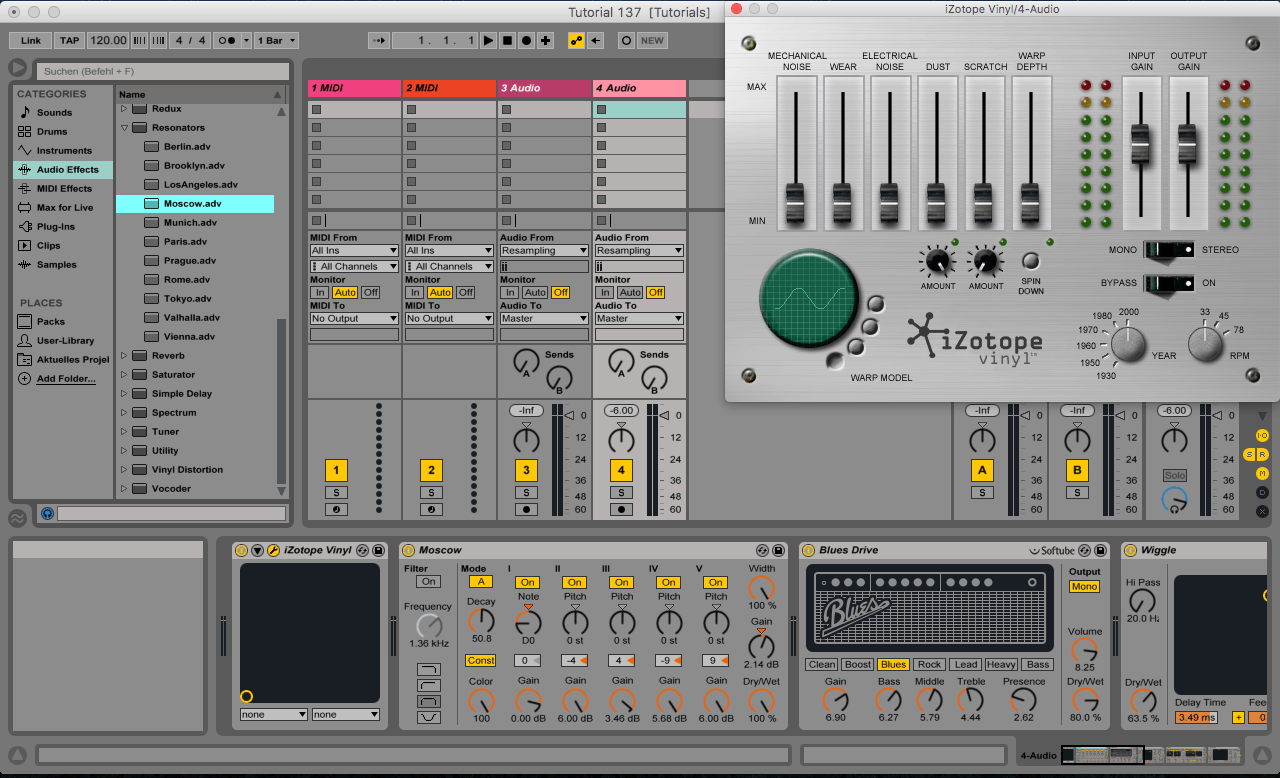Click the Vinyl Input Gain slider
Screen dimensions: 1280x778
click(1141, 145)
